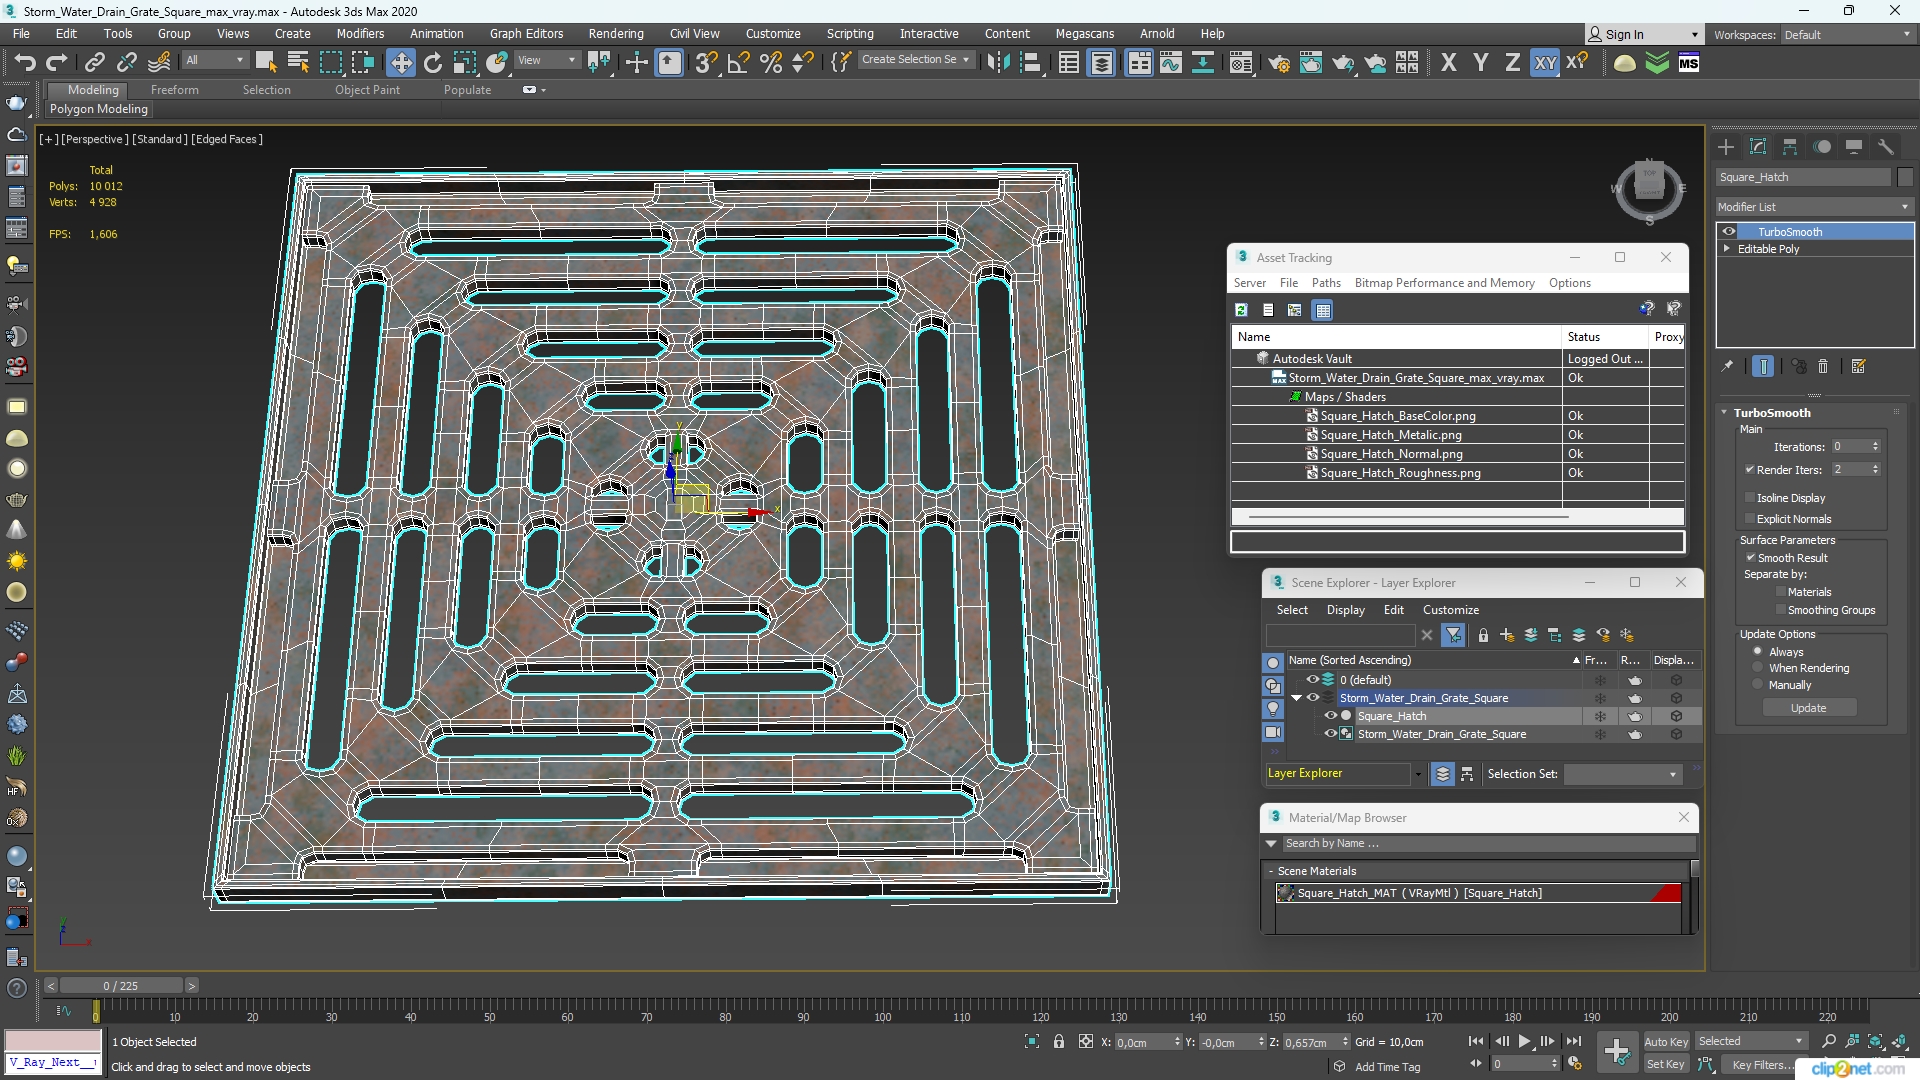Click the Undo arrow icon
Viewport: 1920px width, 1080px height.
24,63
